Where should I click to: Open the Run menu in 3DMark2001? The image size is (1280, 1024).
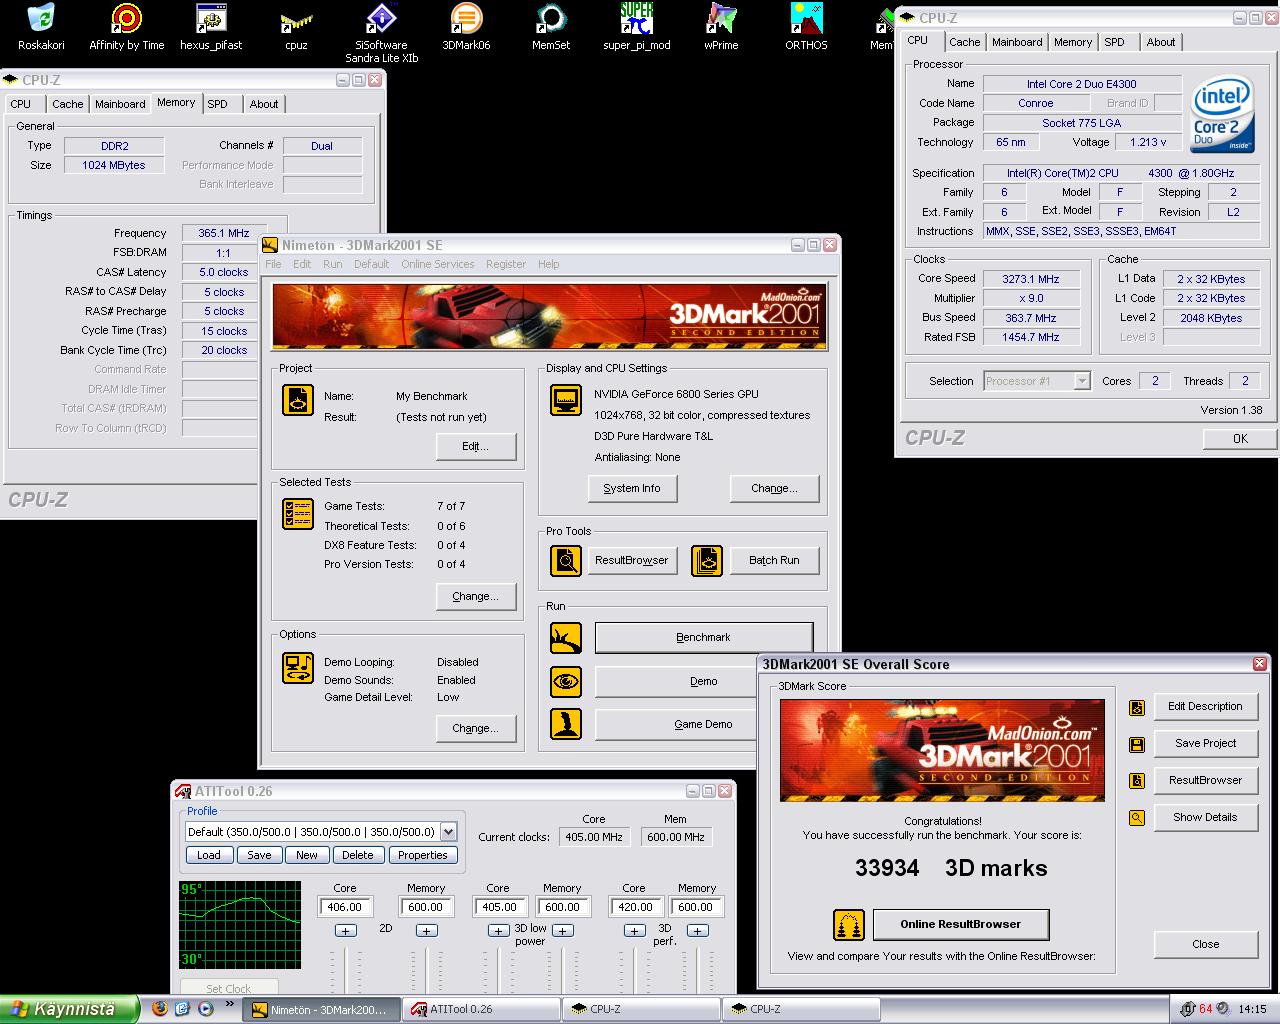pyautogui.click(x=333, y=264)
